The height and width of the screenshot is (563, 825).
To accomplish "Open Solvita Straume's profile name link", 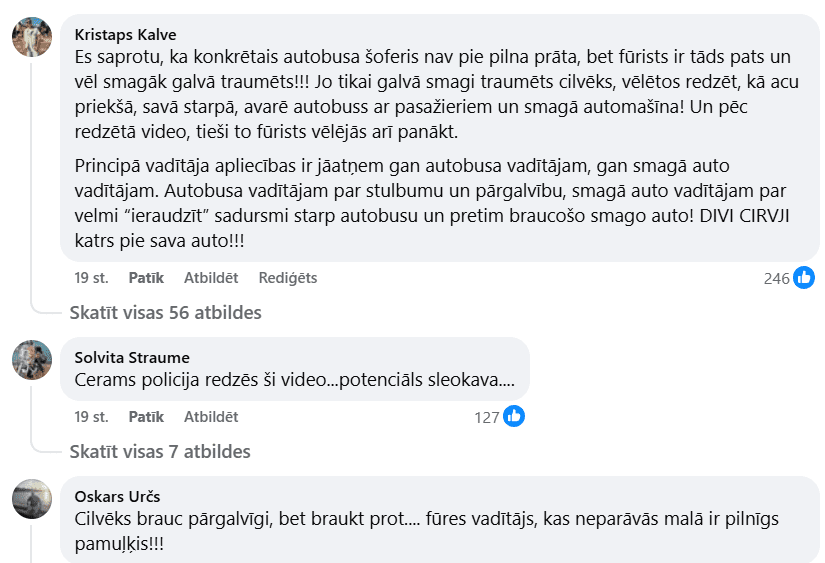I will 132,357.
